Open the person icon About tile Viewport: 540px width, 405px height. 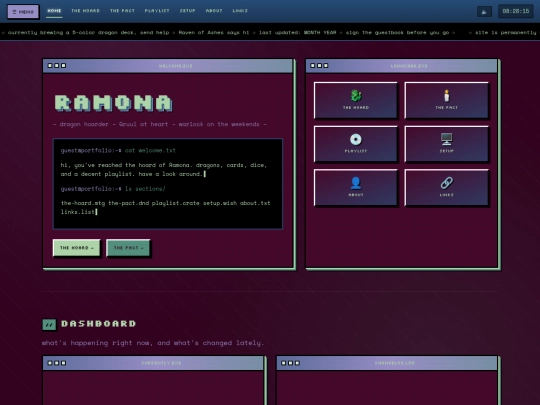coord(356,187)
